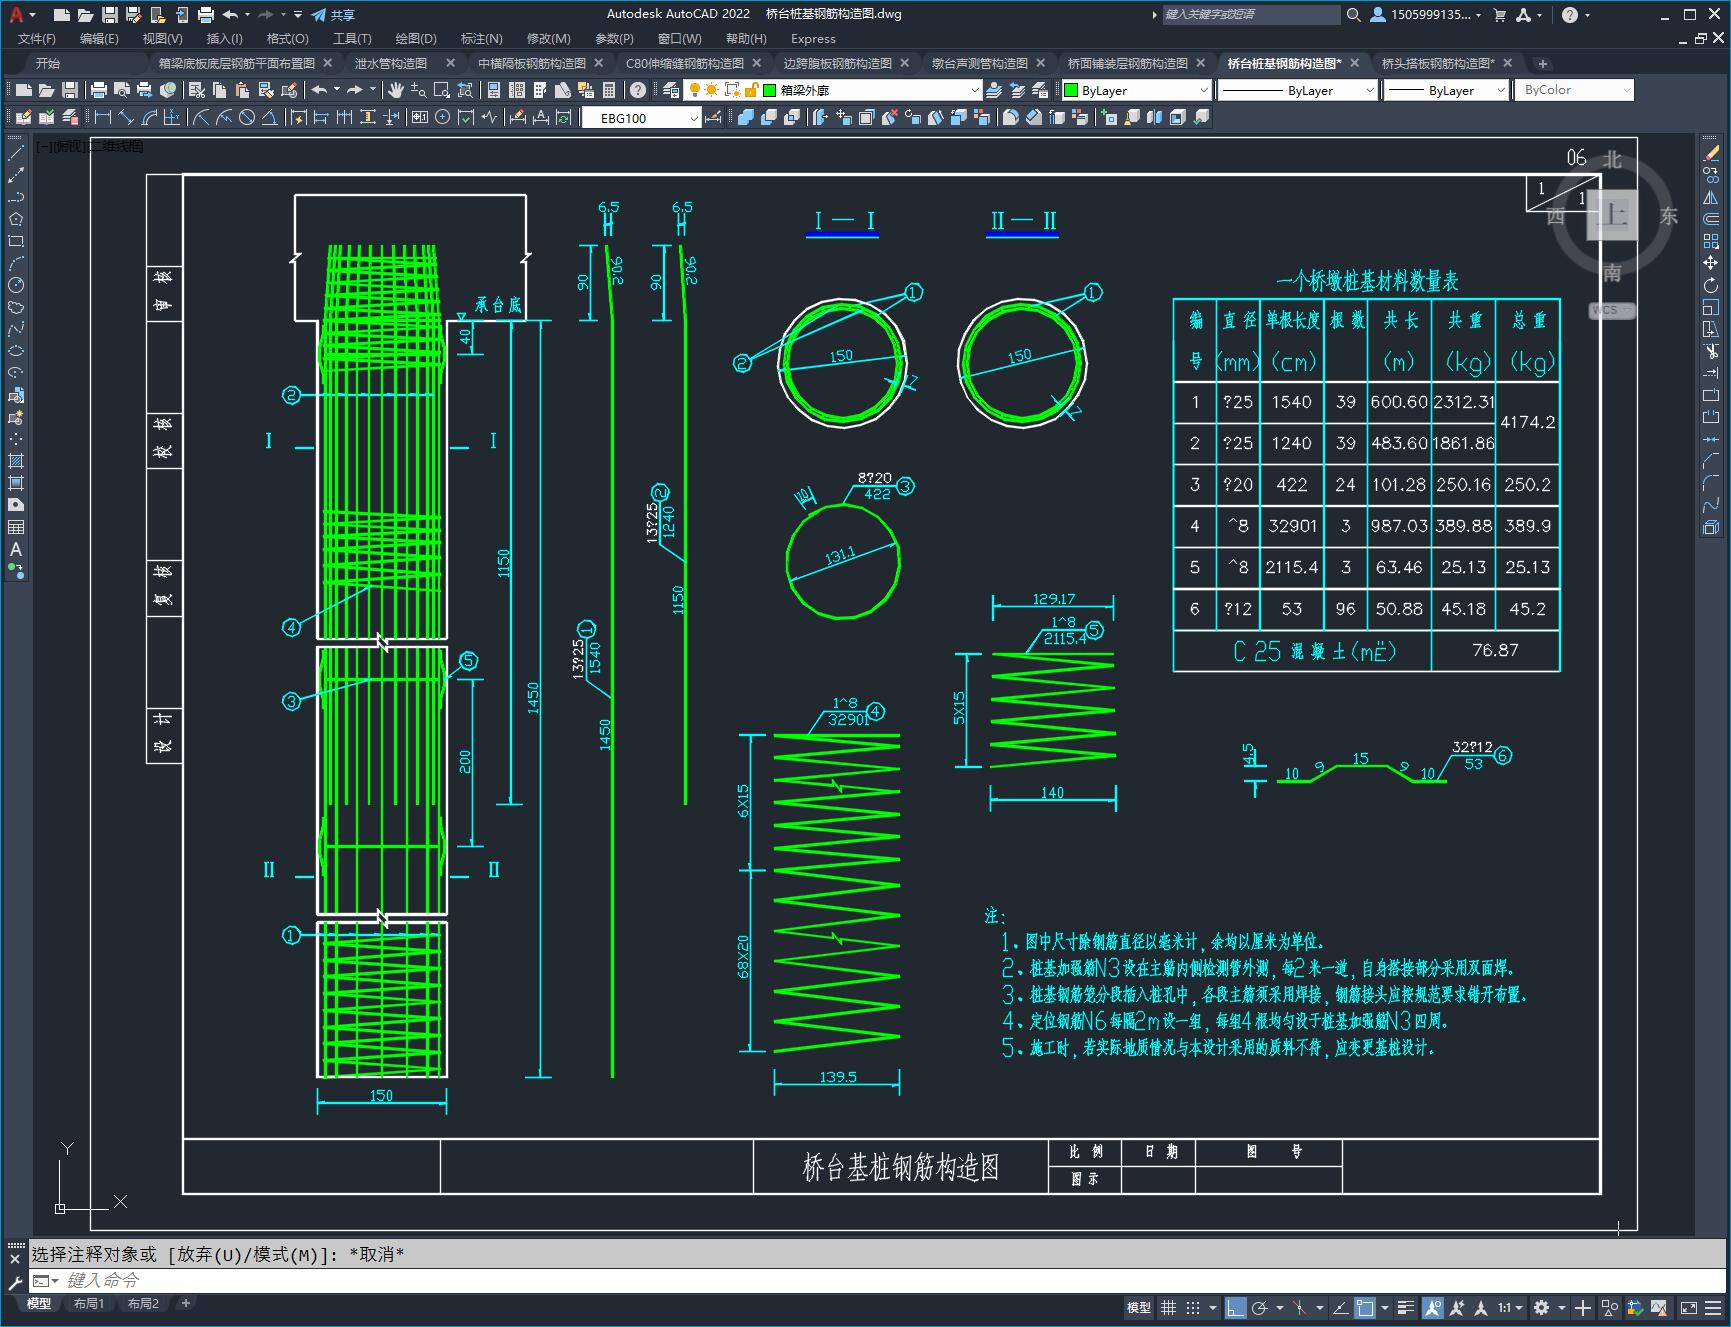The height and width of the screenshot is (1327, 1731).
Task: Add a new drawing tab with plus button
Action: 1543,63
